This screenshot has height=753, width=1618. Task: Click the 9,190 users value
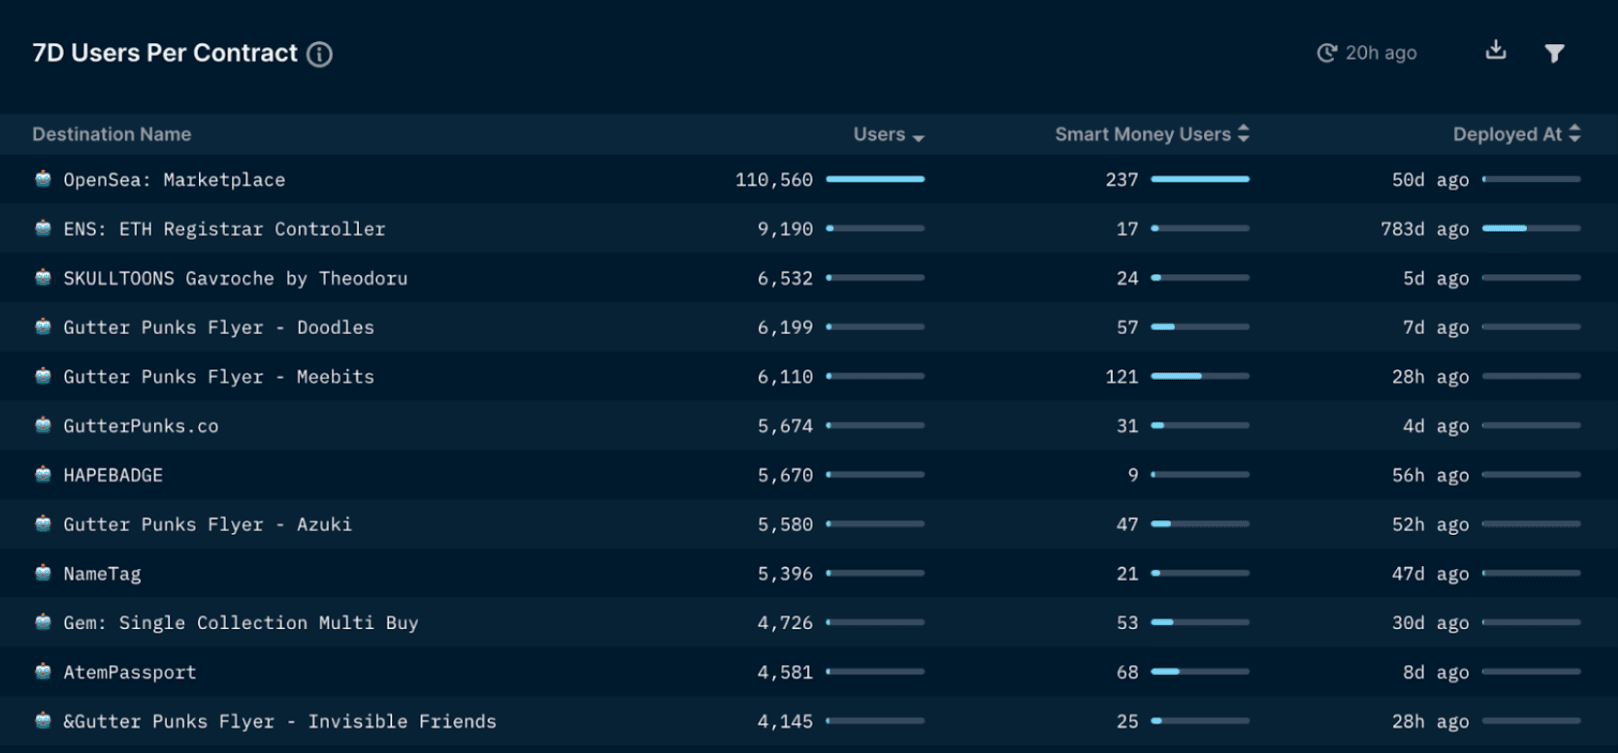click(785, 229)
